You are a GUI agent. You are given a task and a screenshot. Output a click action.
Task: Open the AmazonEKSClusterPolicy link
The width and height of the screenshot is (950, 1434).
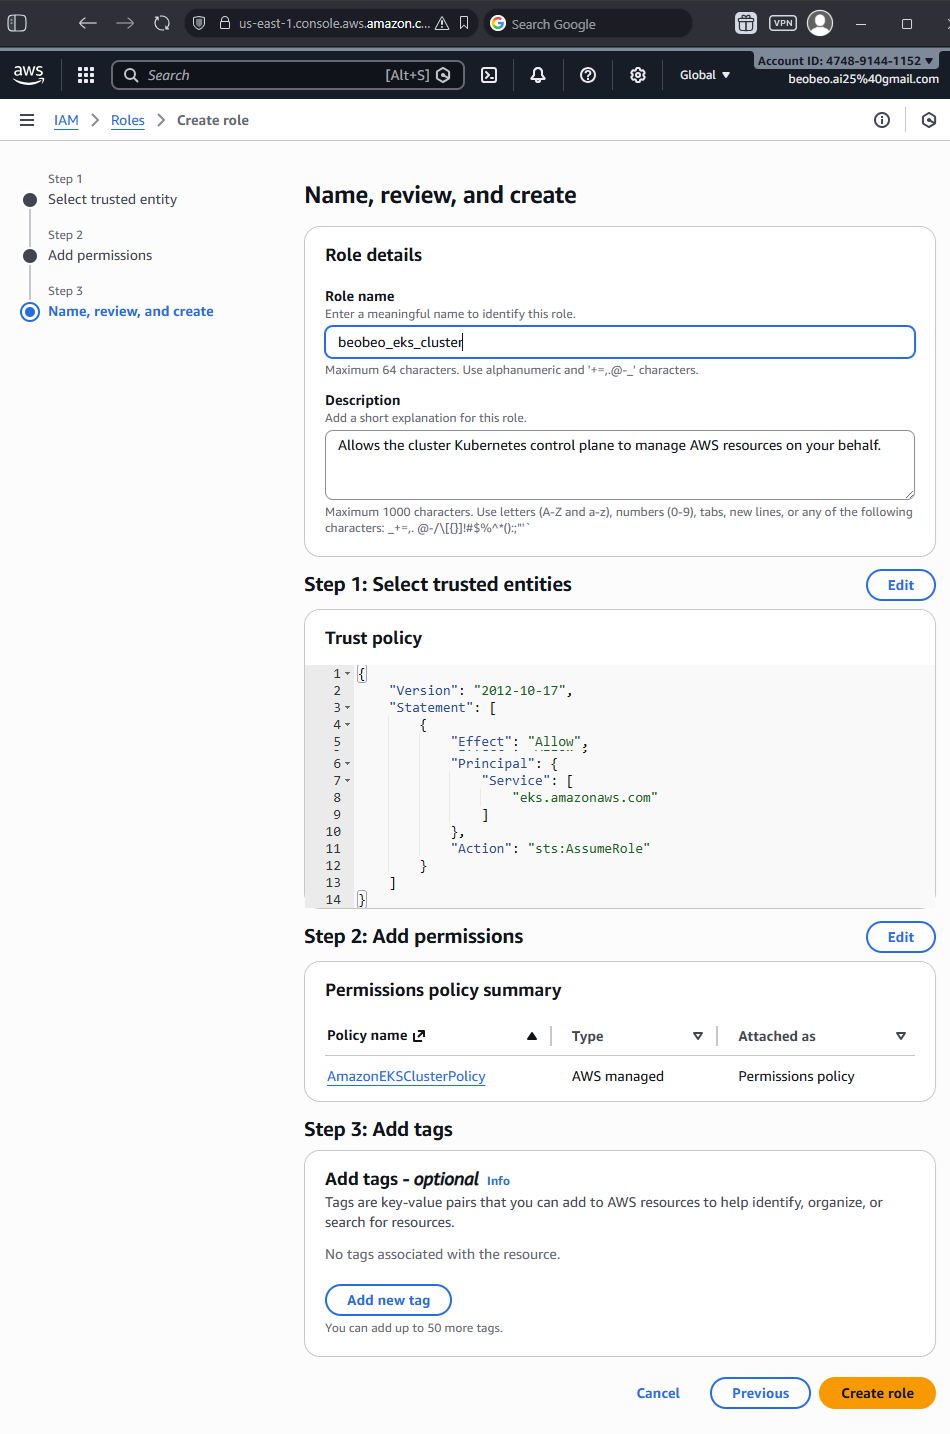(406, 1076)
